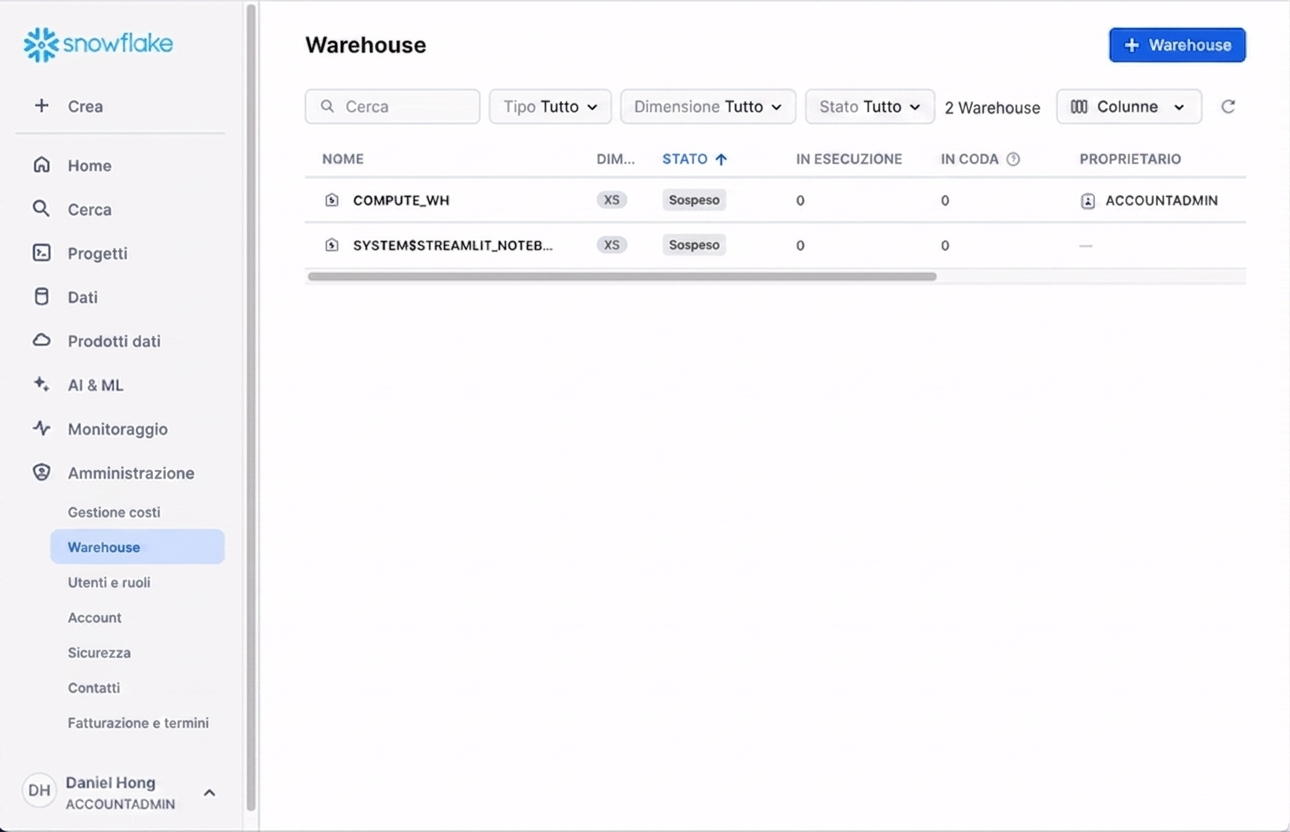Image resolution: width=1290 pixels, height=832 pixels.
Task: Click the Snowflake logo
Action: pyautogui.click(x=98, y=44)
